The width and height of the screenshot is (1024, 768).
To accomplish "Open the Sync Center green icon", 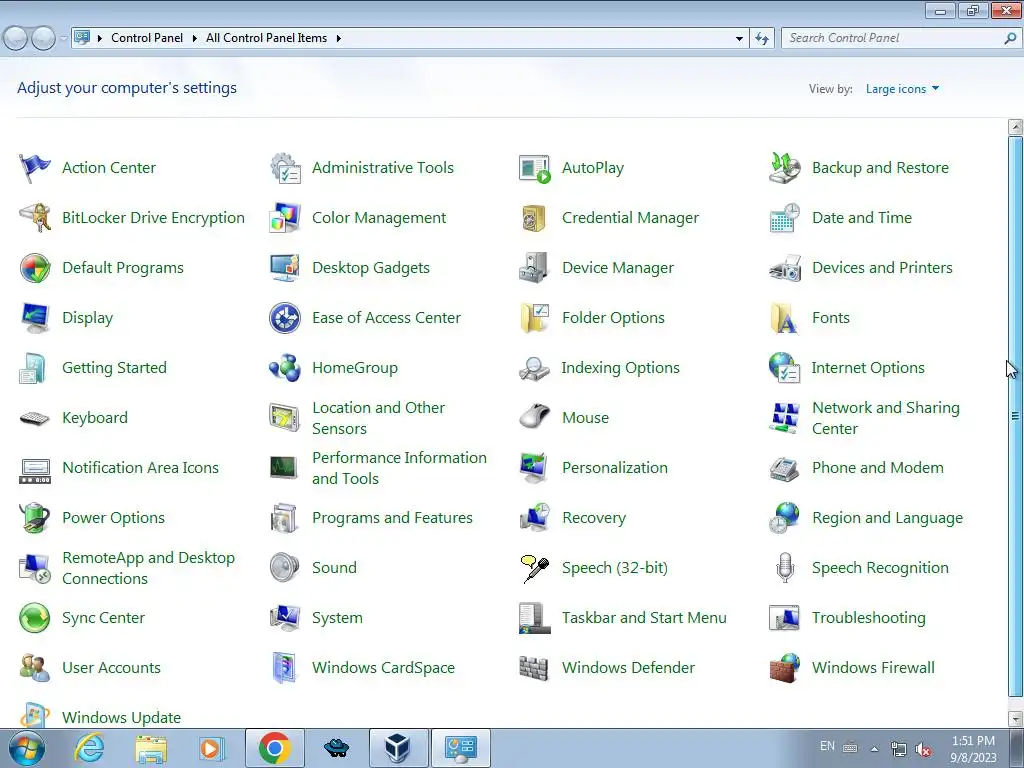I will [35, 618].
